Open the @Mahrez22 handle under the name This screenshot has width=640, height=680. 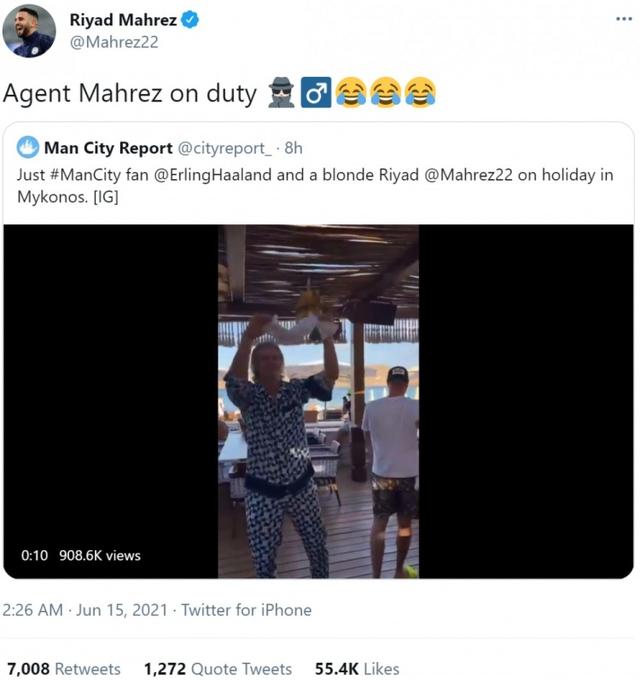pyautogui.click(x=114, y=42)
